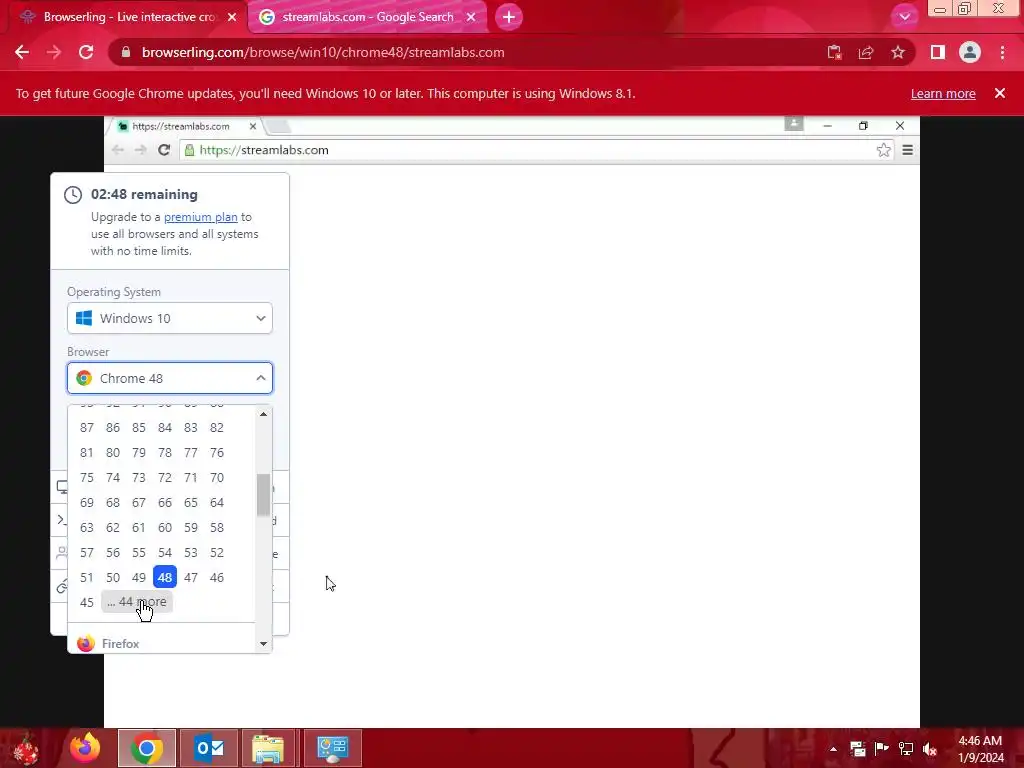
Task: Choose Chrome version 60
Action: (x=165, y=528)
